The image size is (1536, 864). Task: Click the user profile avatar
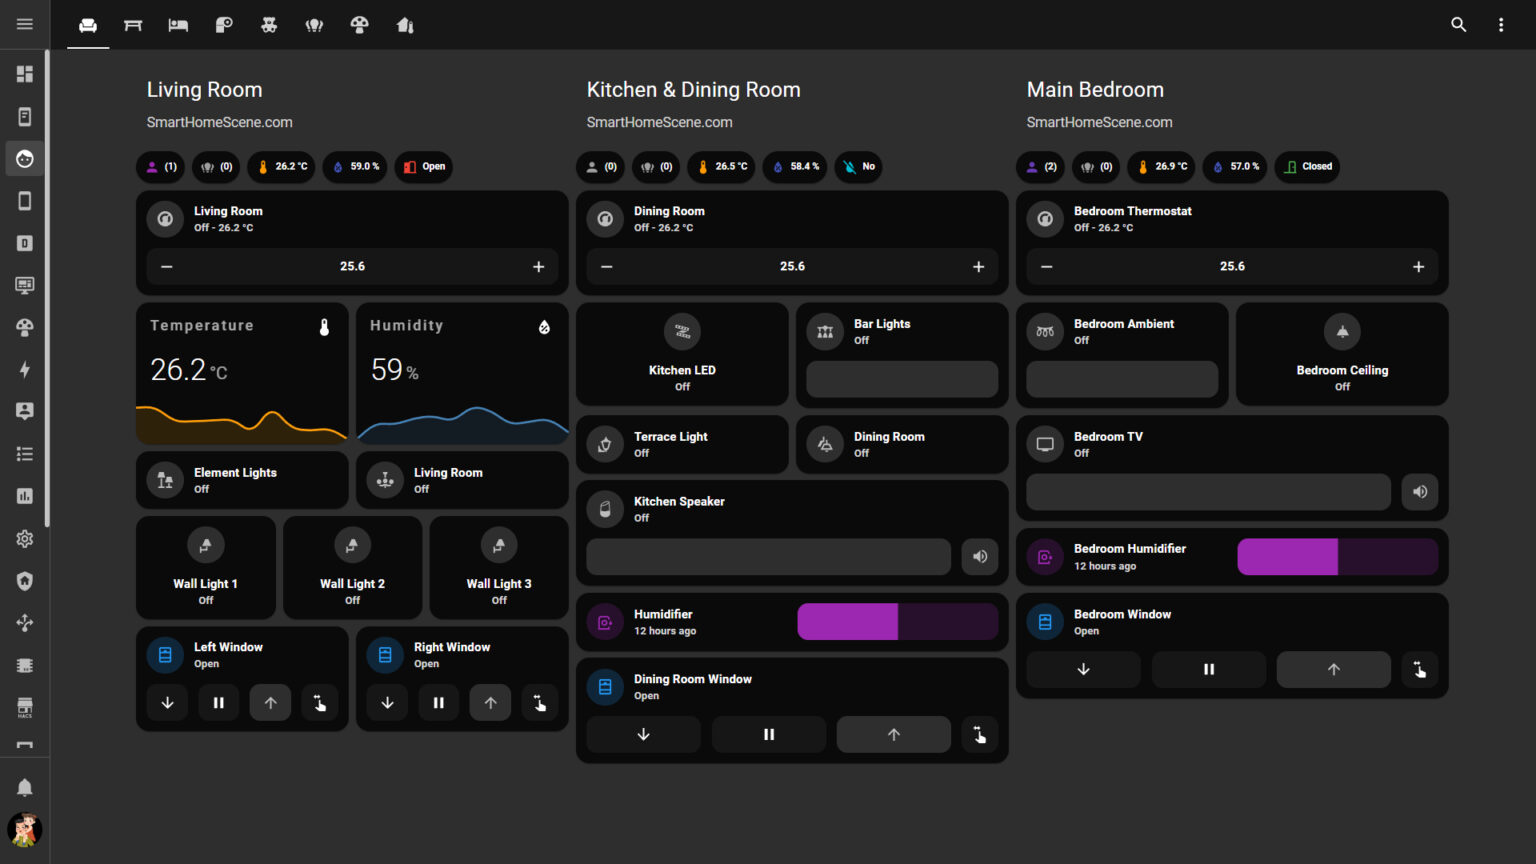click(x=25, y=829)
